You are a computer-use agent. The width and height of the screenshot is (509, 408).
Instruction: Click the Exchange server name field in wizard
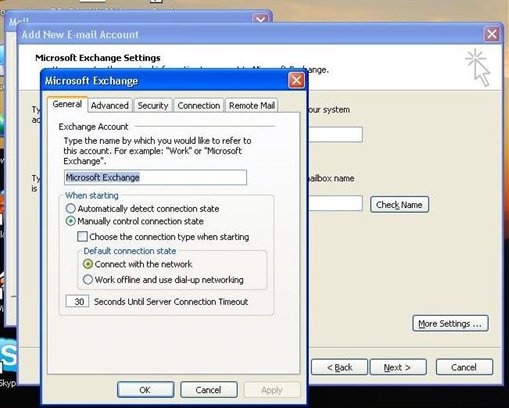coord(335,134)
